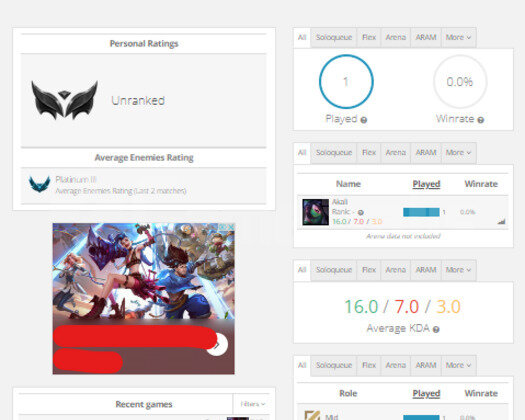525x420 pixels.
Task: Click the help icon beside the Winrate circle label
Action: point(480,120)
